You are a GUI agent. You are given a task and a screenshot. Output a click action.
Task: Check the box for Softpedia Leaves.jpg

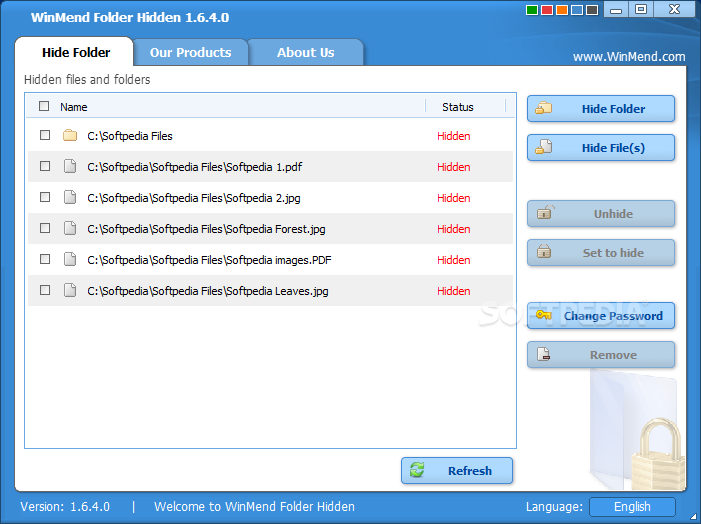point(45,290)
